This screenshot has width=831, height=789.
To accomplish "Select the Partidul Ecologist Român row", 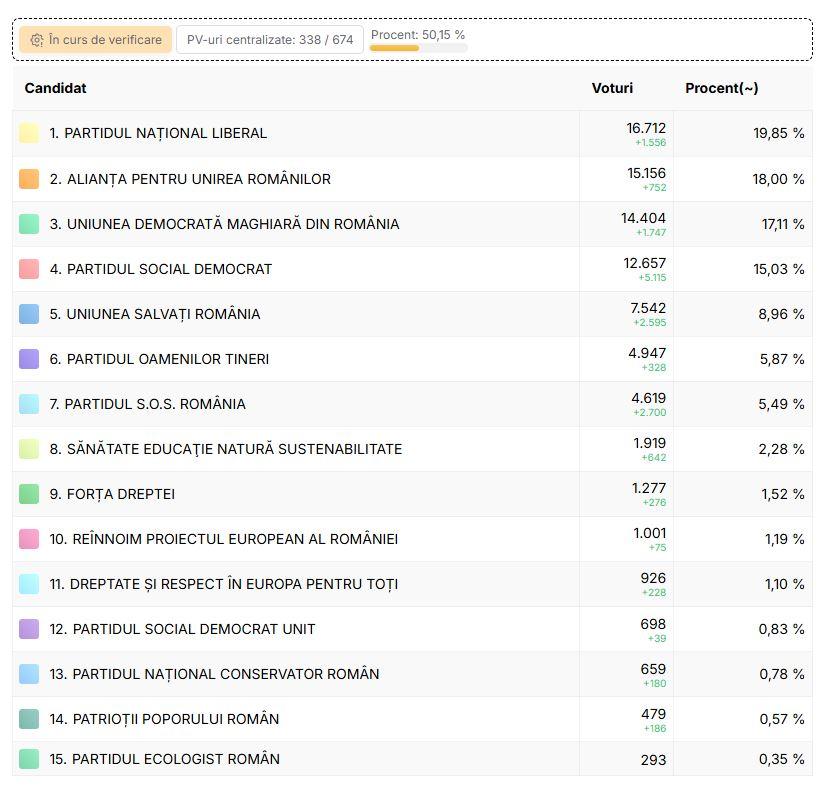I will (412, 759).
